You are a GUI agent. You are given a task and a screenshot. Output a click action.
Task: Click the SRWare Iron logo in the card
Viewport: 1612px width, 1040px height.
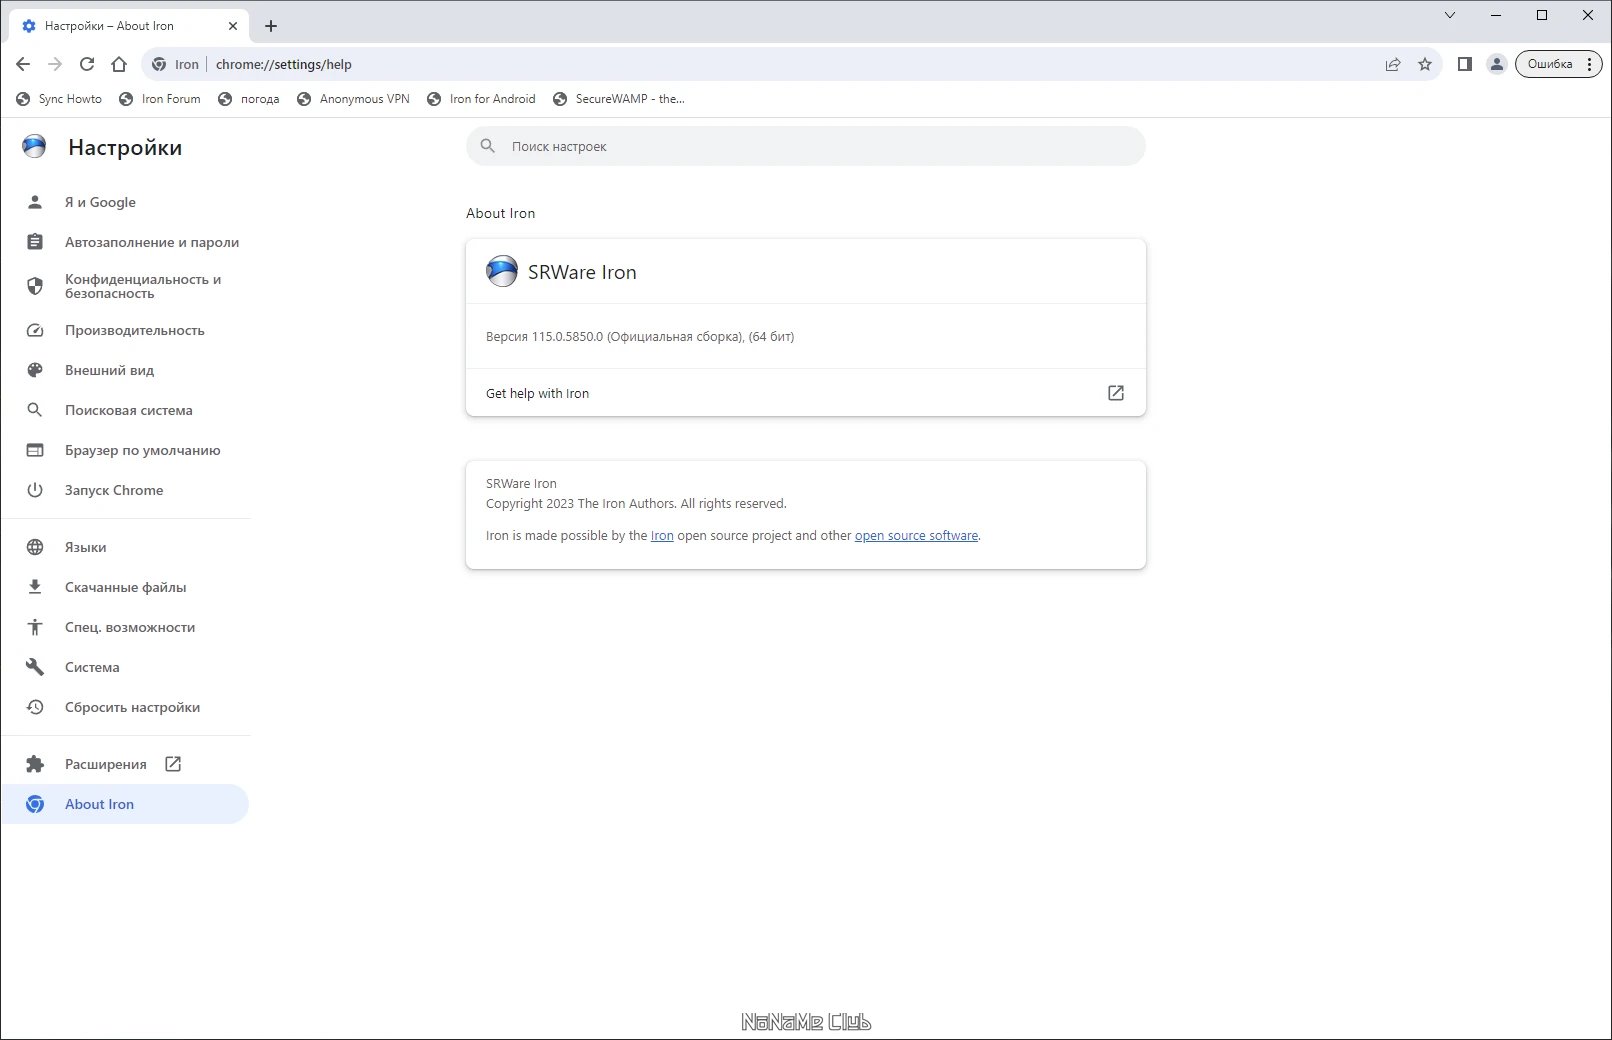[x=502, y=271]
